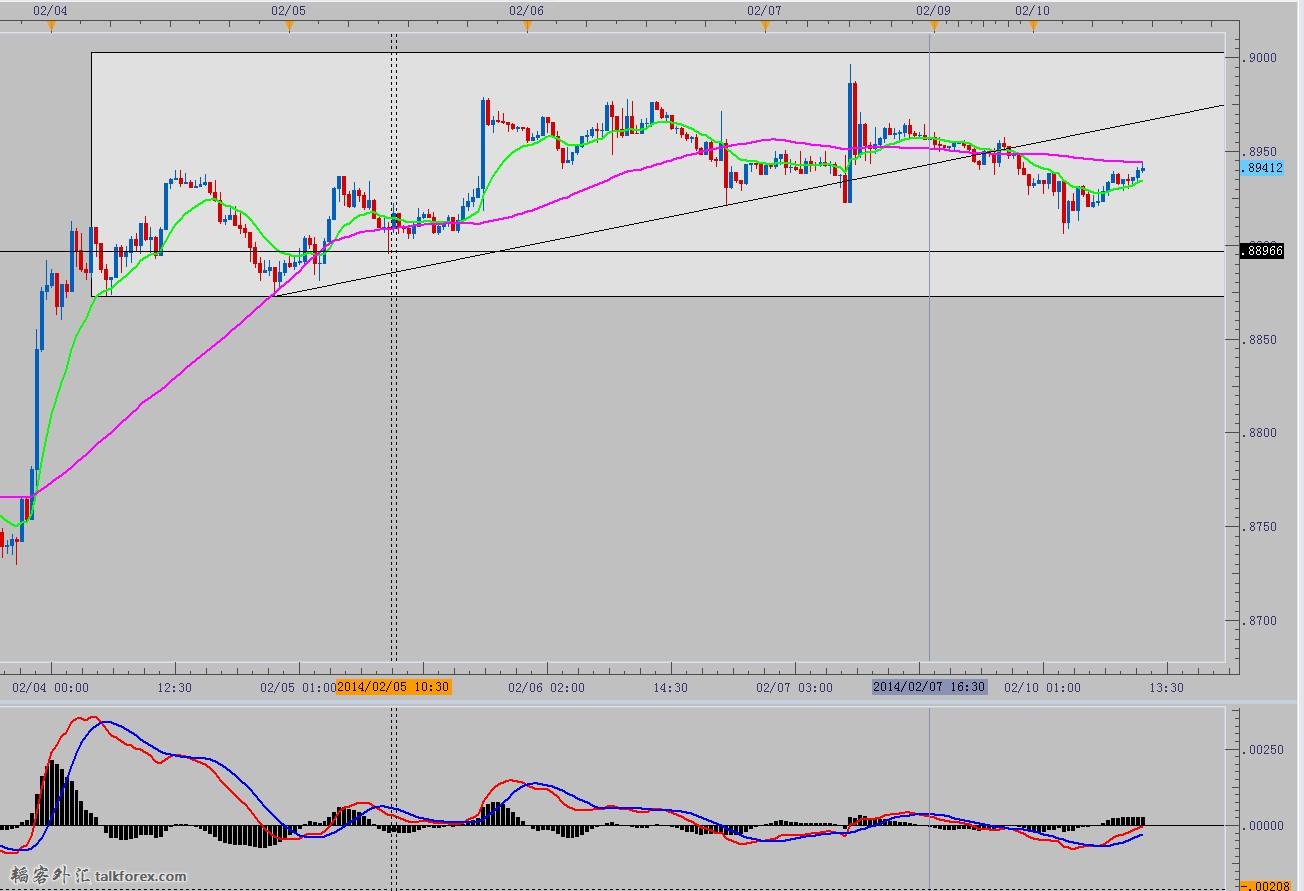Click the 12:30 time axis label
The width and height of the screenshot is (1304, 891).
point(174,687)
